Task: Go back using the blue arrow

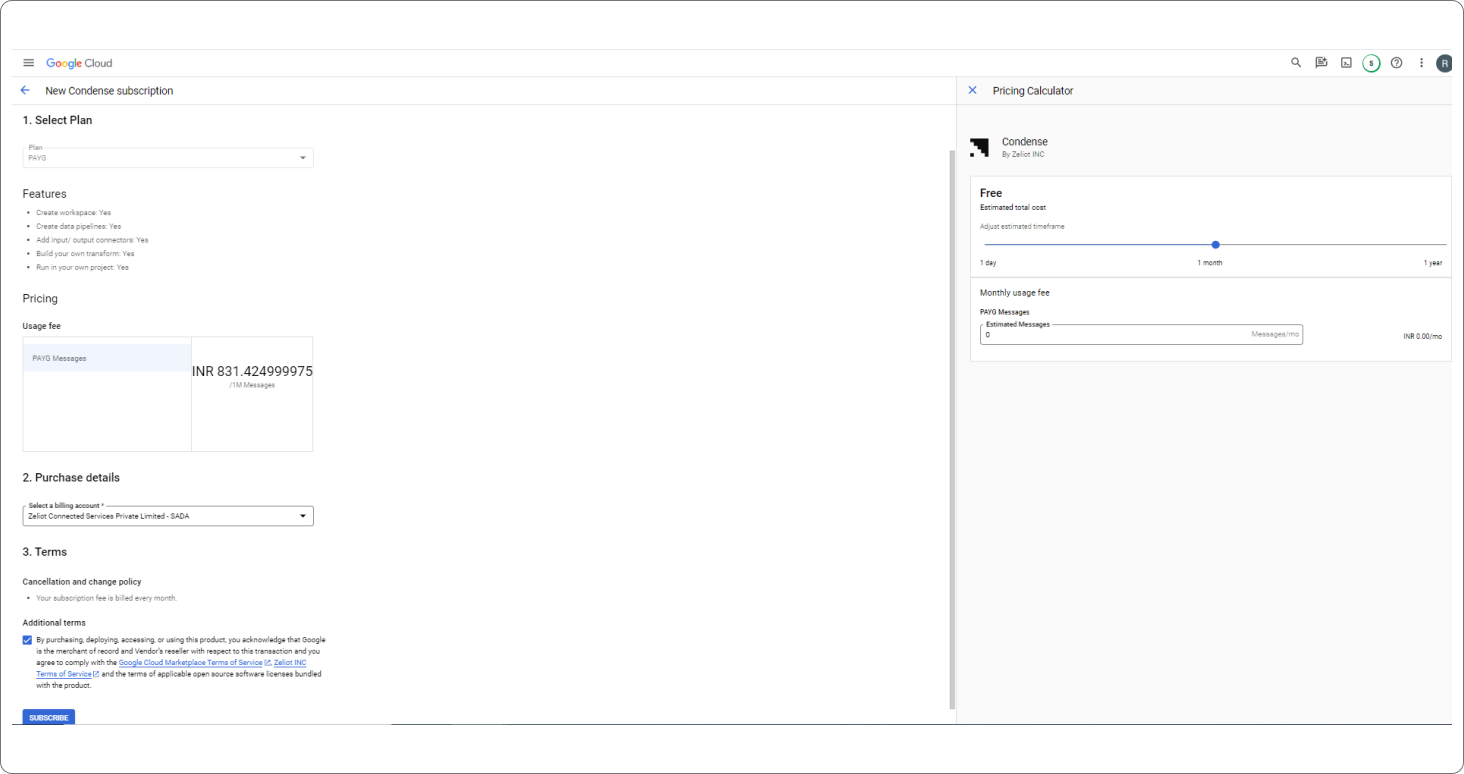Action: [x=25, y=90]
